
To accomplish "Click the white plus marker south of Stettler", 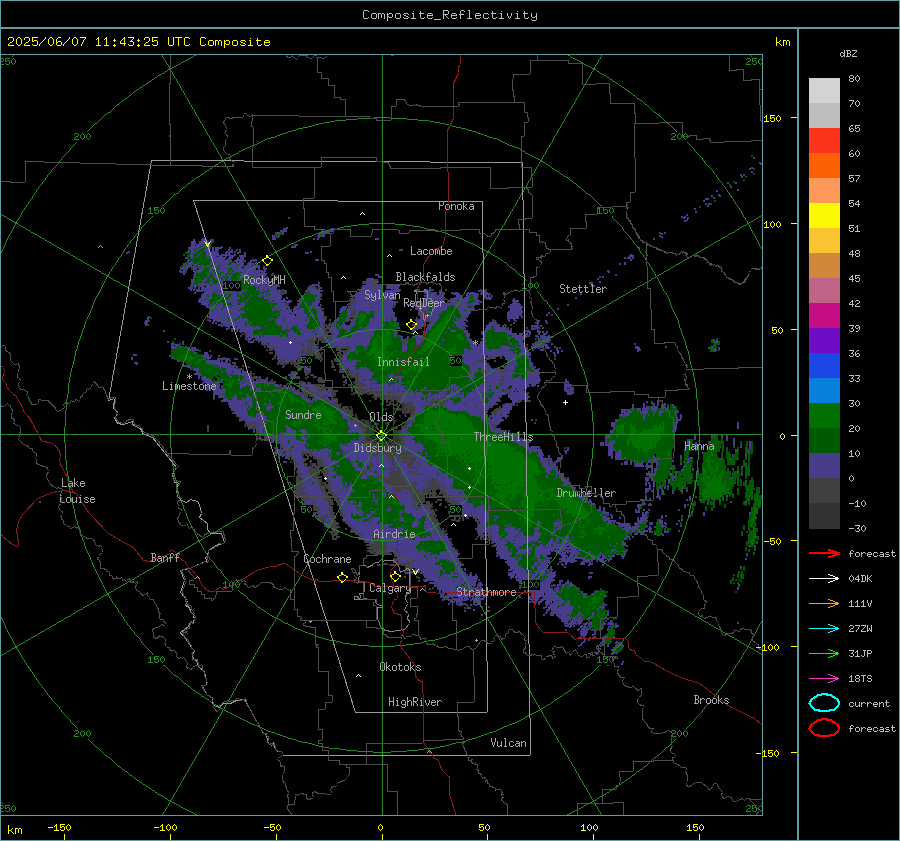I will click(565, 402).
